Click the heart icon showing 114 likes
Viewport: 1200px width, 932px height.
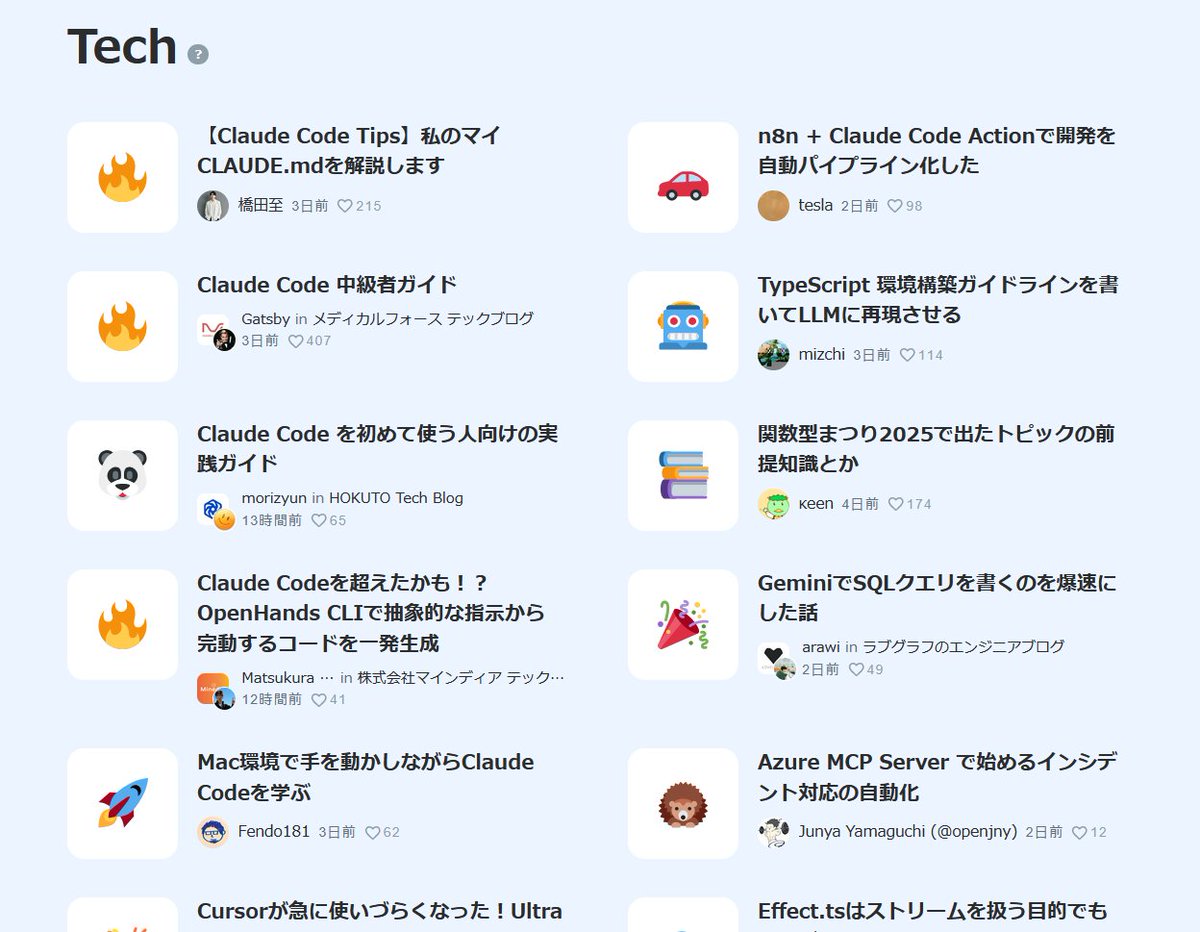pyautogui.click(x=908, y=355)
